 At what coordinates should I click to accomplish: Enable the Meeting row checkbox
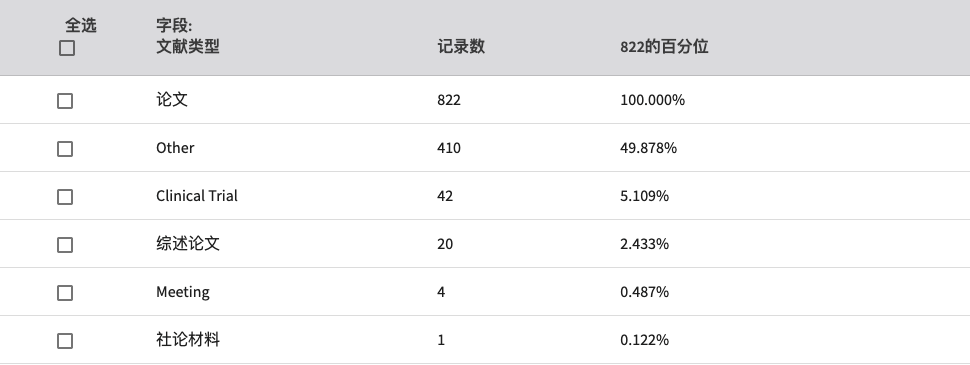(x=65, y=293)
